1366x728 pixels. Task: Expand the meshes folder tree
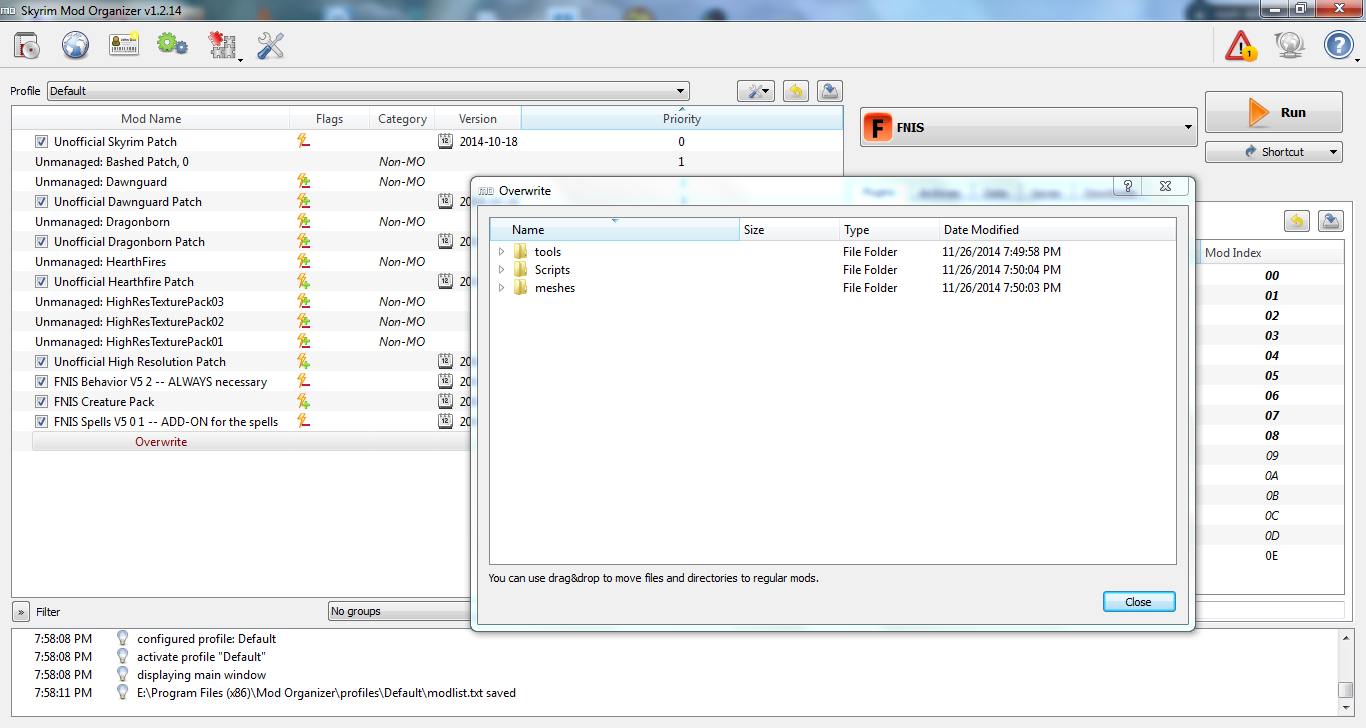point(502,288)
